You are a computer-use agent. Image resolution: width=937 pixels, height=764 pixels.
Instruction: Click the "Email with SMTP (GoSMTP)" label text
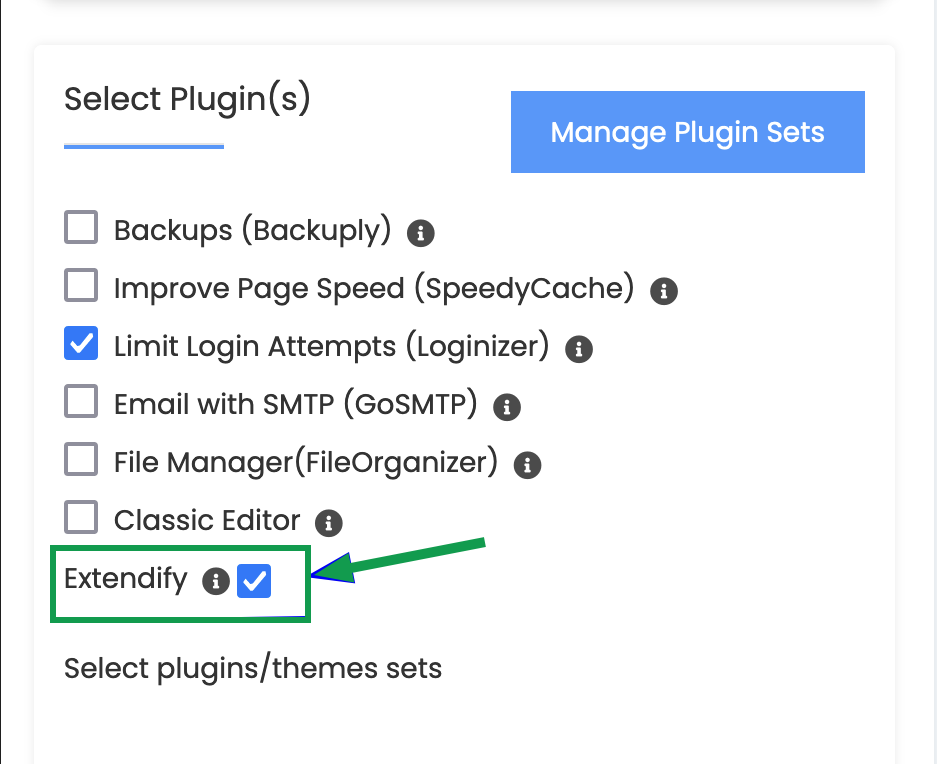[296, 404]
